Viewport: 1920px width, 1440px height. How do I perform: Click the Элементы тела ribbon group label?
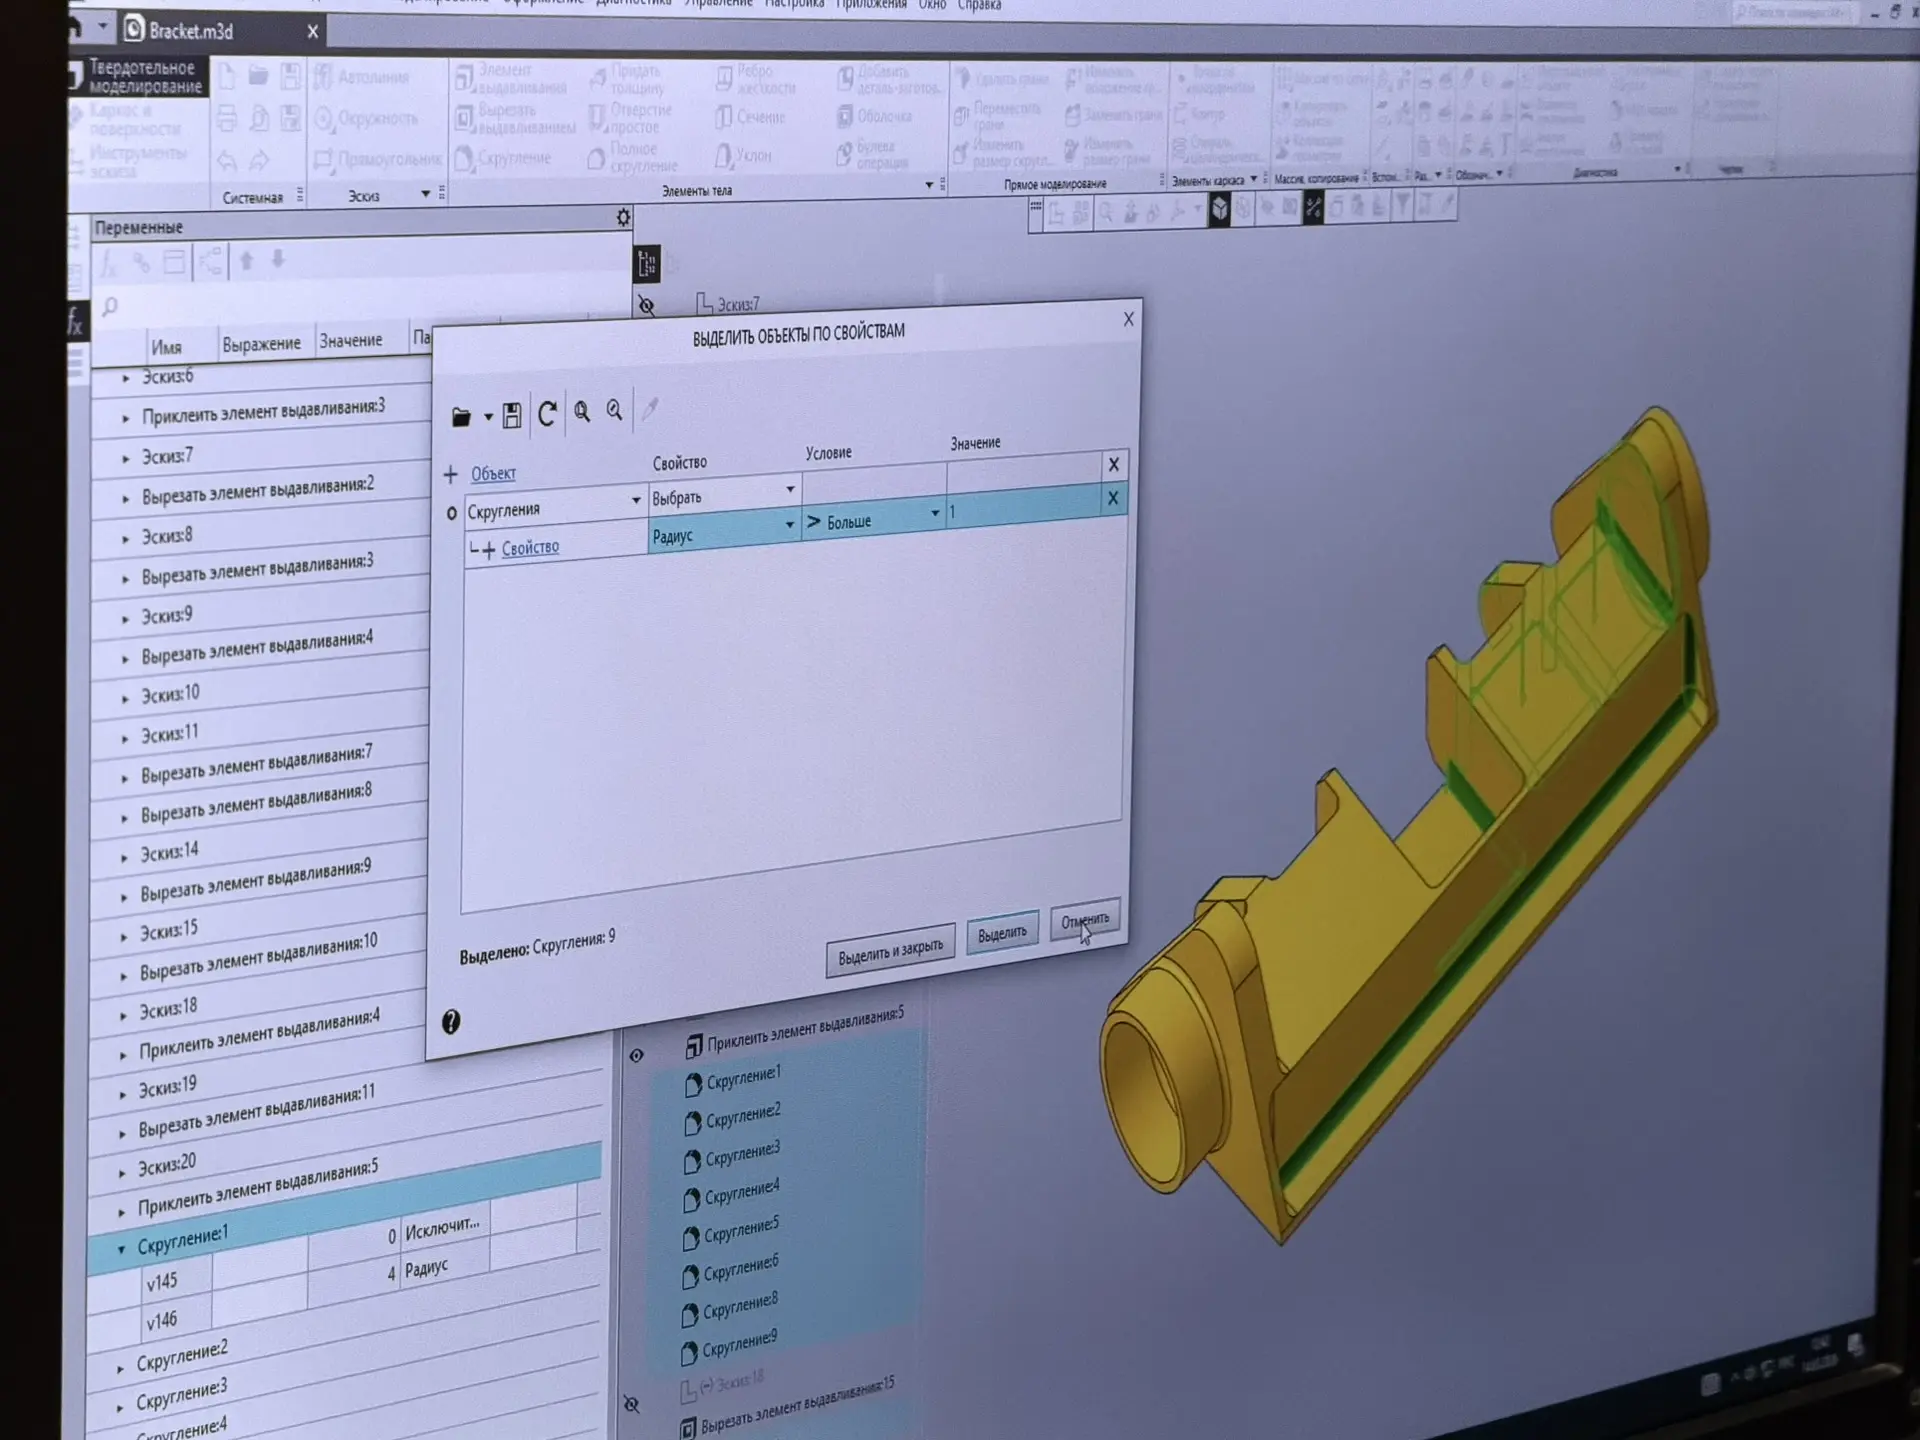[697, 191]
